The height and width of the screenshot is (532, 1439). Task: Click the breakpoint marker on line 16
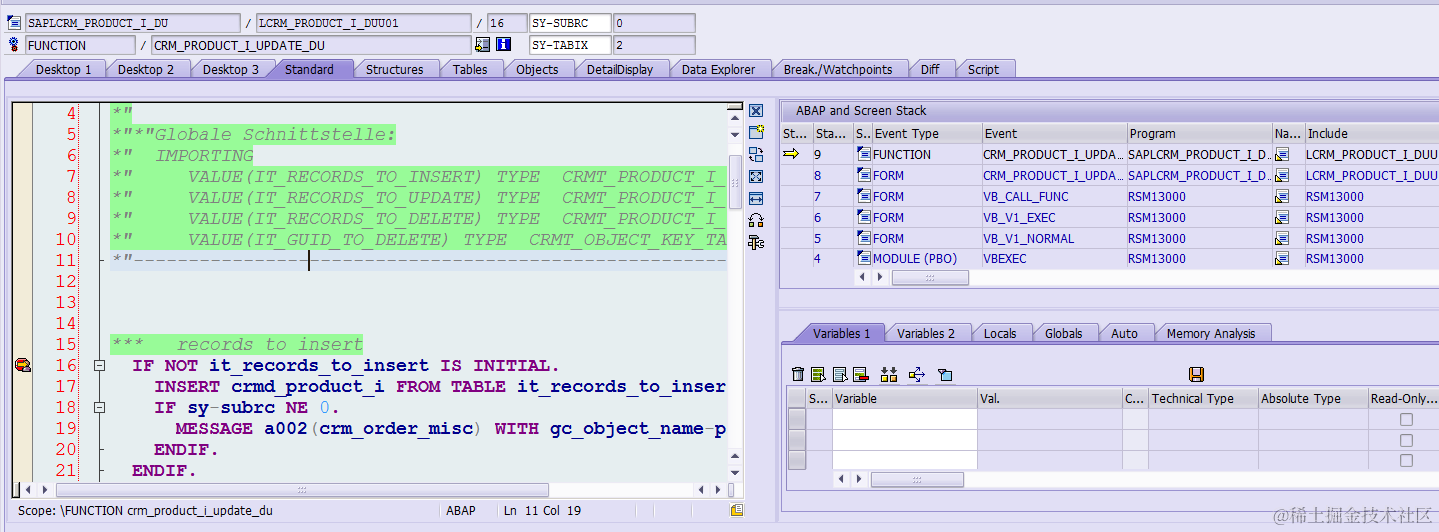tap(22, 366)
